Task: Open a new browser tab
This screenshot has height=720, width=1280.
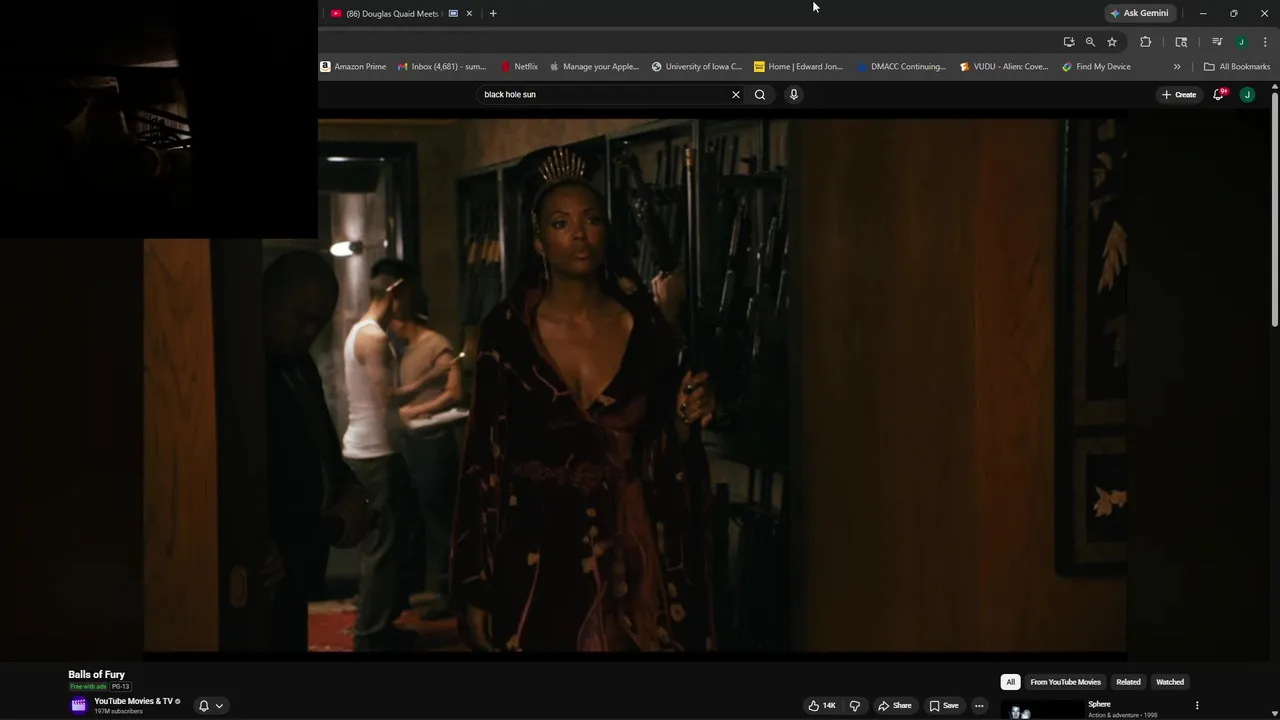Action: point(493,14)
